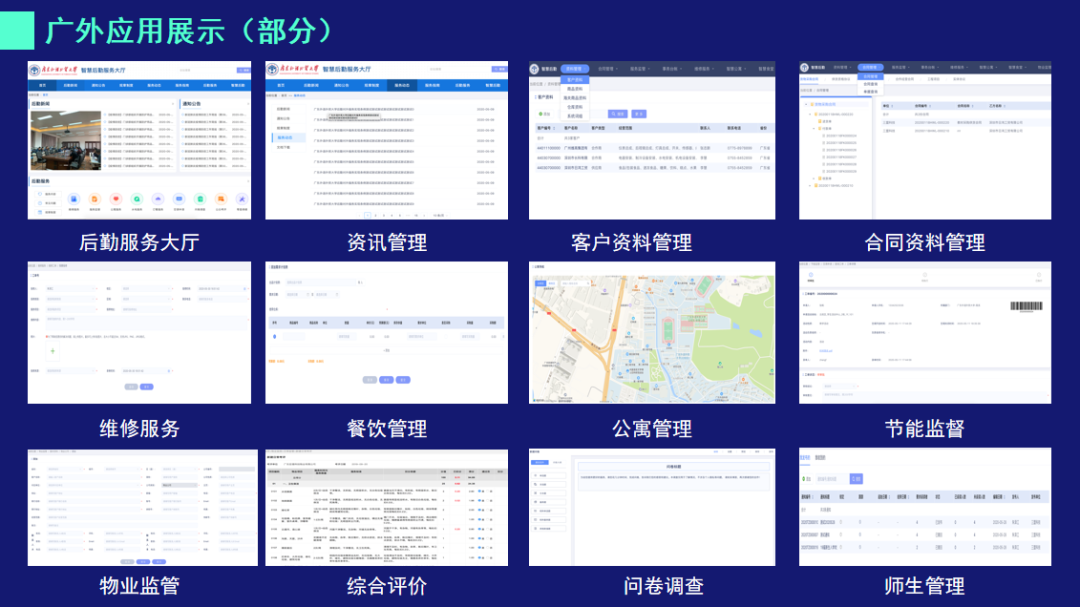Viewport: 1080px width, 607px height.
Task: Click the first blue service icon under 后勤服务
Action: (73, 199)
